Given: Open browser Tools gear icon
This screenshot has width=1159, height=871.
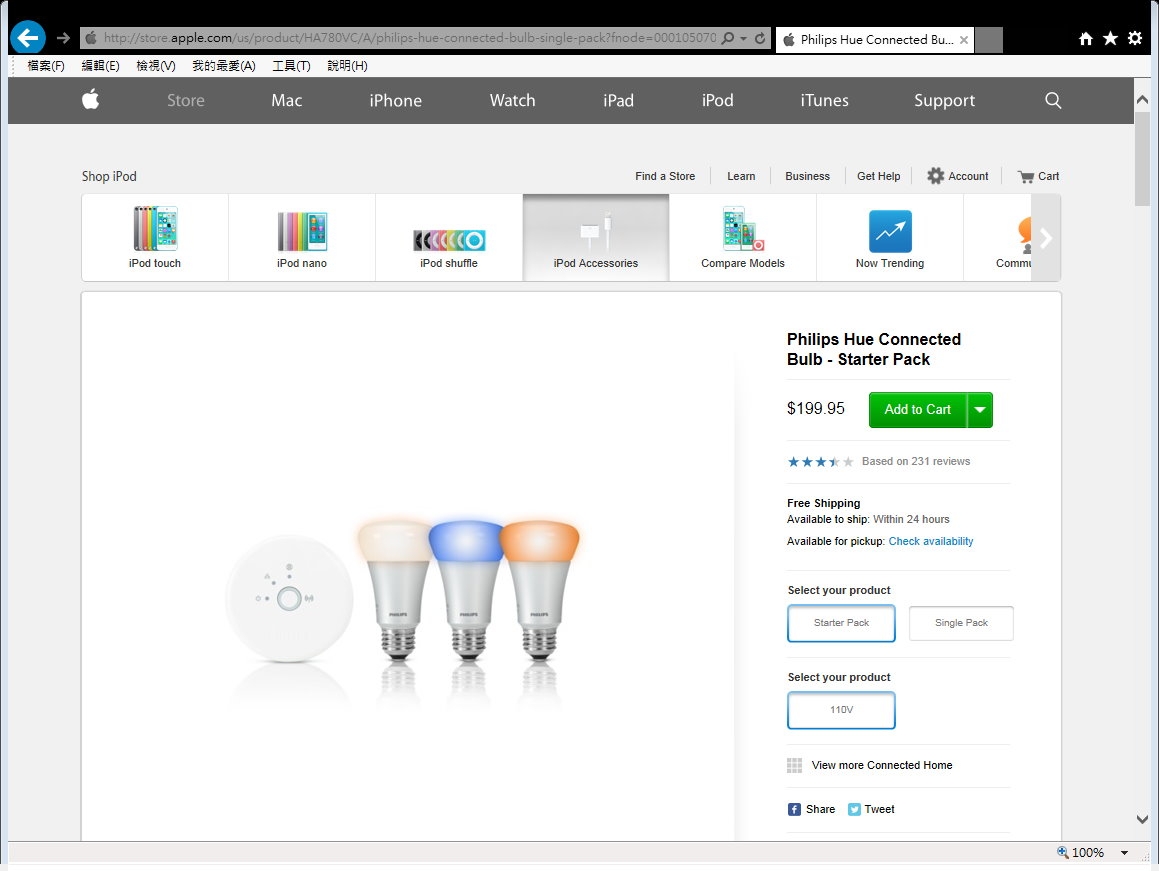Looking at the screenshot, I should click(1135, 38).
